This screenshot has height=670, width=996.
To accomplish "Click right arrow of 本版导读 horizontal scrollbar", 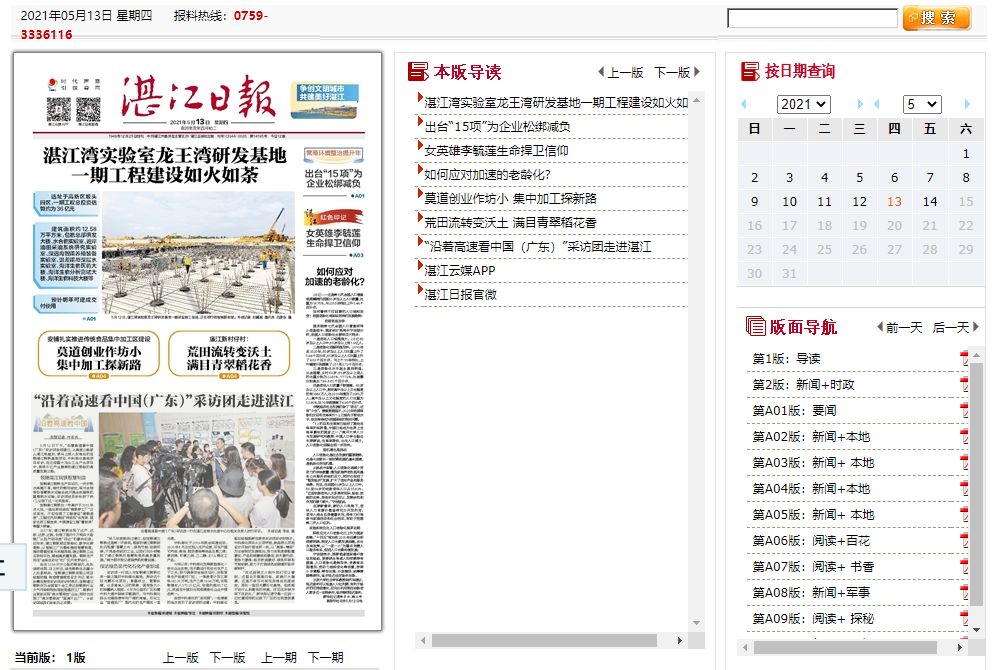I will (x=680, y=641).
